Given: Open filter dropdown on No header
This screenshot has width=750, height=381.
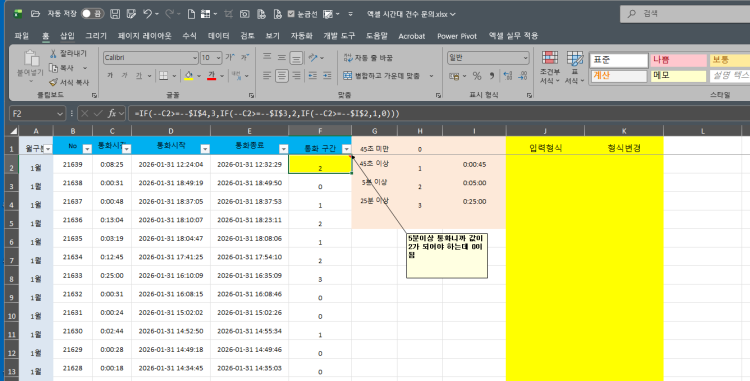Looking at the screenshot, I should coord(87,149).
